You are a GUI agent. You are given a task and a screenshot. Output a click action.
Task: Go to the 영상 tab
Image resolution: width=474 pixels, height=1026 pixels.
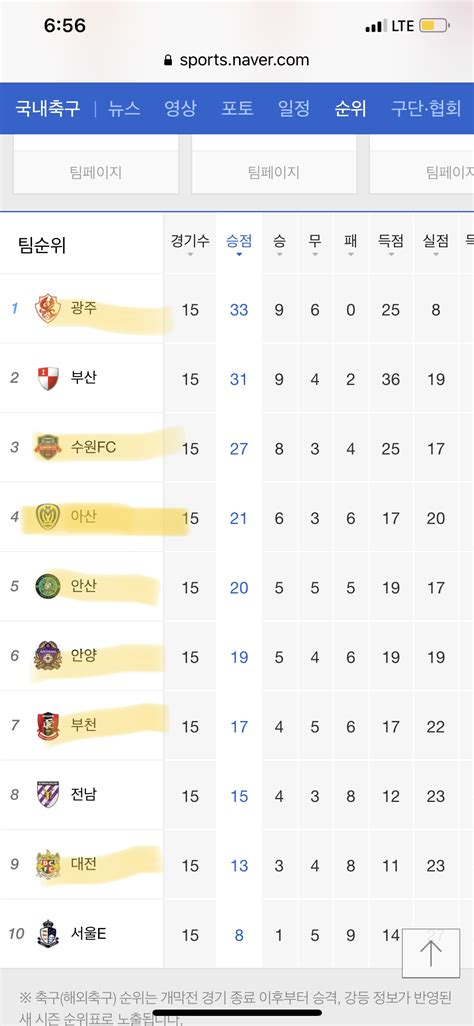tap(180, 108)
